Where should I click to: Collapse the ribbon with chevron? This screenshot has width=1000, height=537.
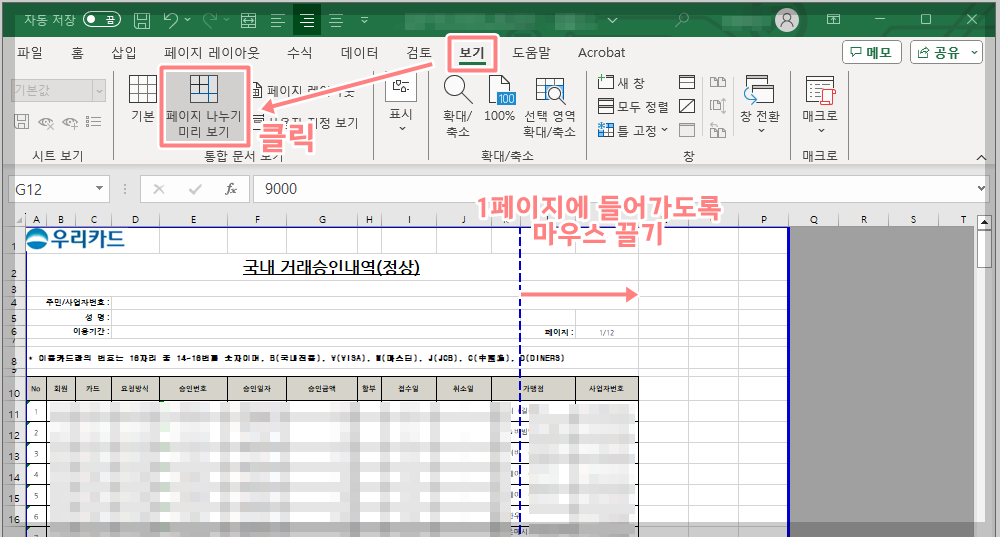tap(981, 157)
